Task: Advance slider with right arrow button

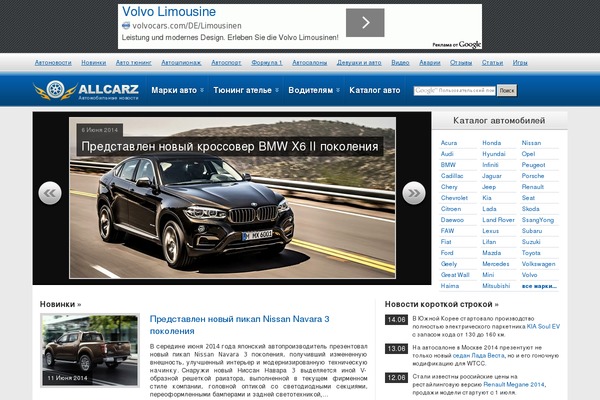Action: tap(414, 193)
